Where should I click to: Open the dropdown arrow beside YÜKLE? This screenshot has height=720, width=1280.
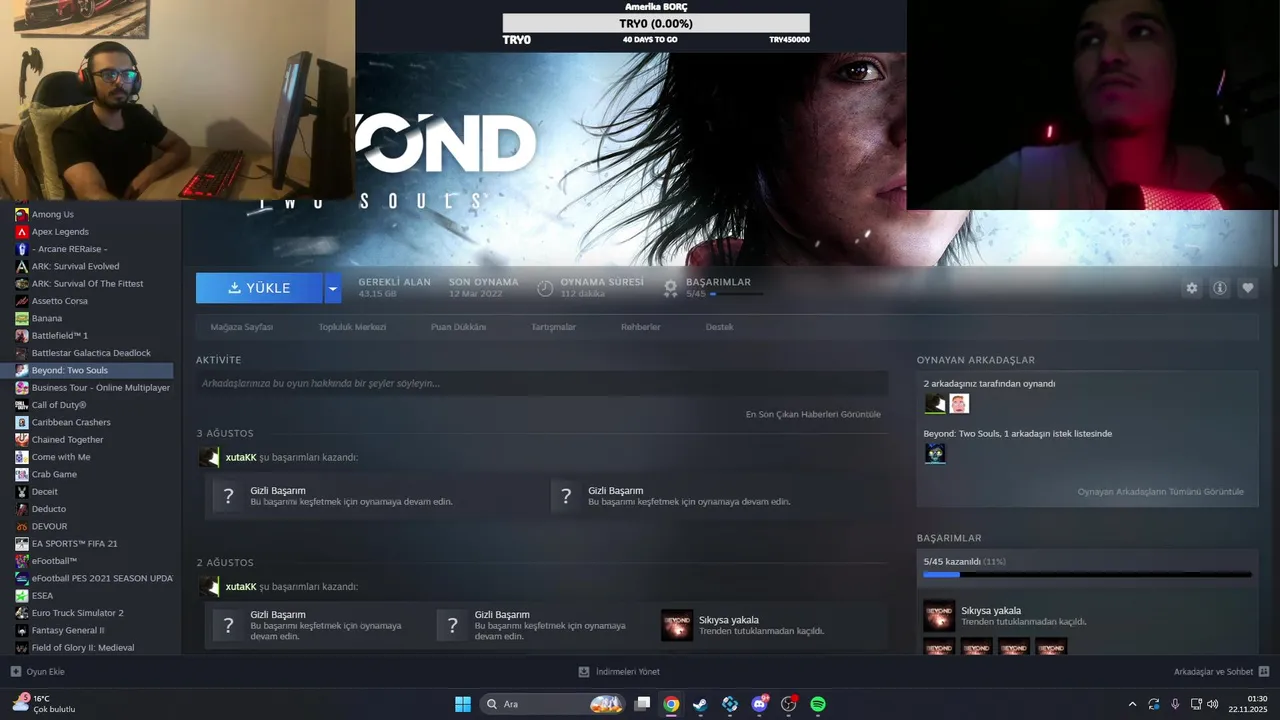coord(333,288)
